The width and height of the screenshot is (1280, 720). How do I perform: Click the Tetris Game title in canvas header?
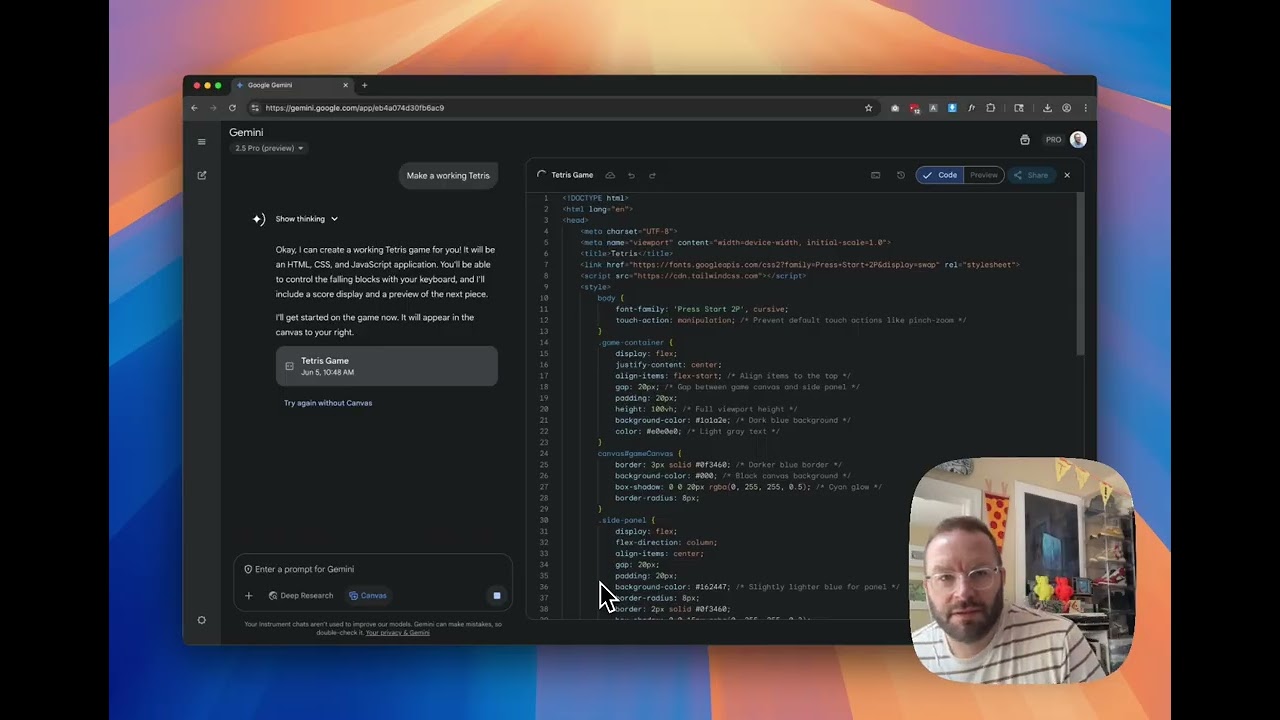click(572, 175)
